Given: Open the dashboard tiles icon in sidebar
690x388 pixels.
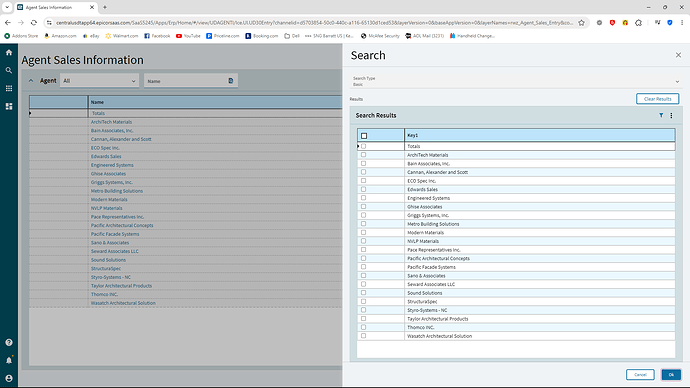Looking at the screenshot, I should (9, 106).
